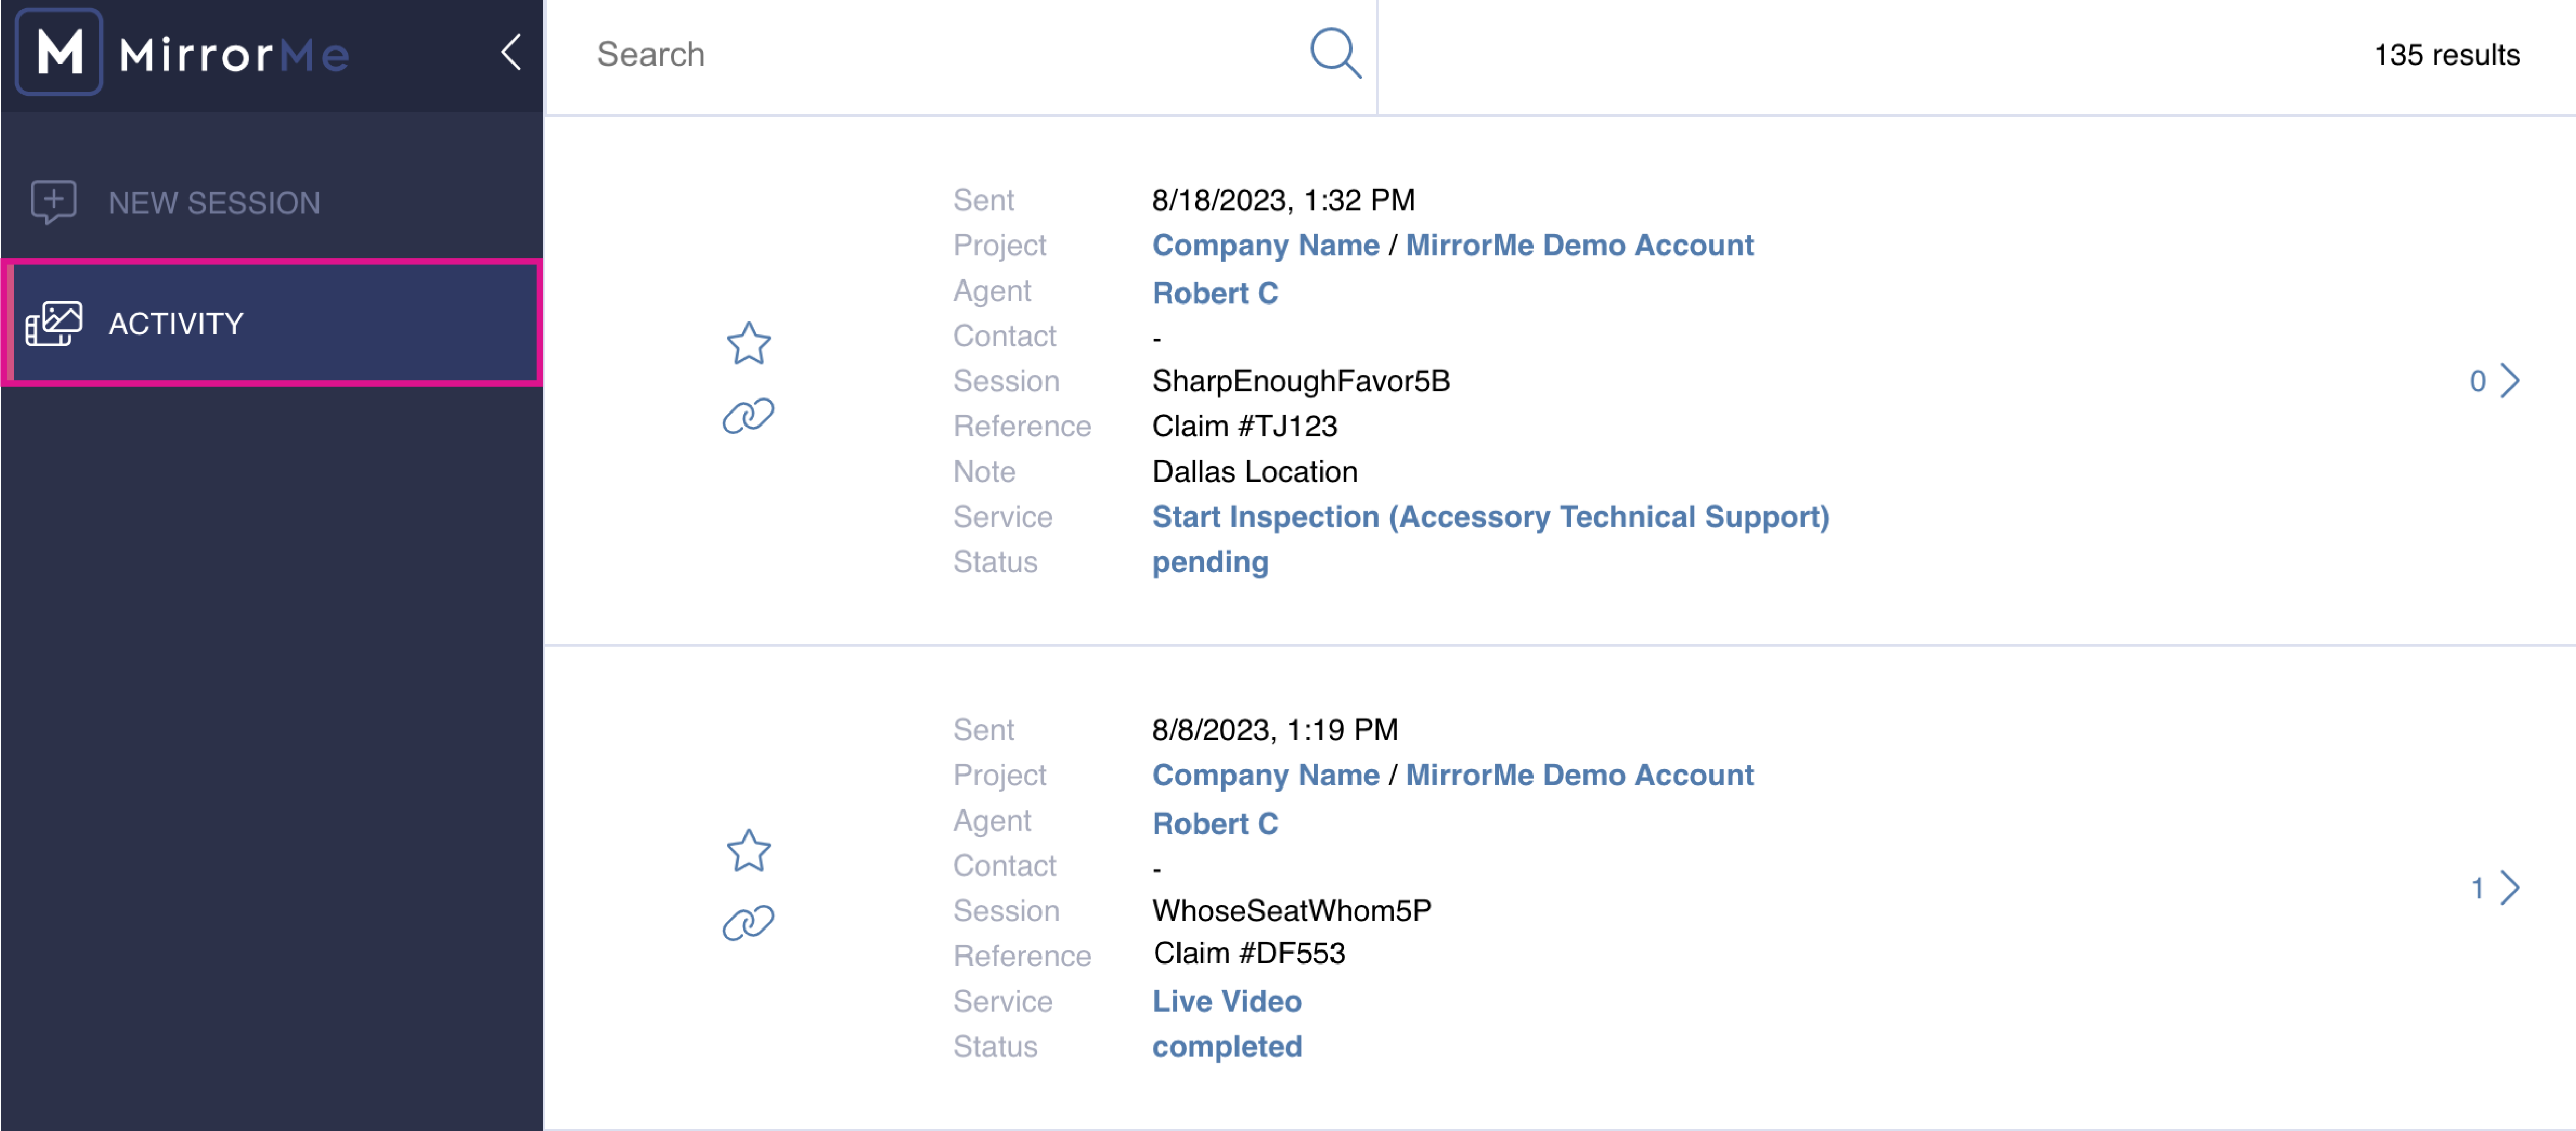The width and height of the screenshot is (2576, 1131).
Task: Click the MirrorMe logo icon
Action: [59, 52]
